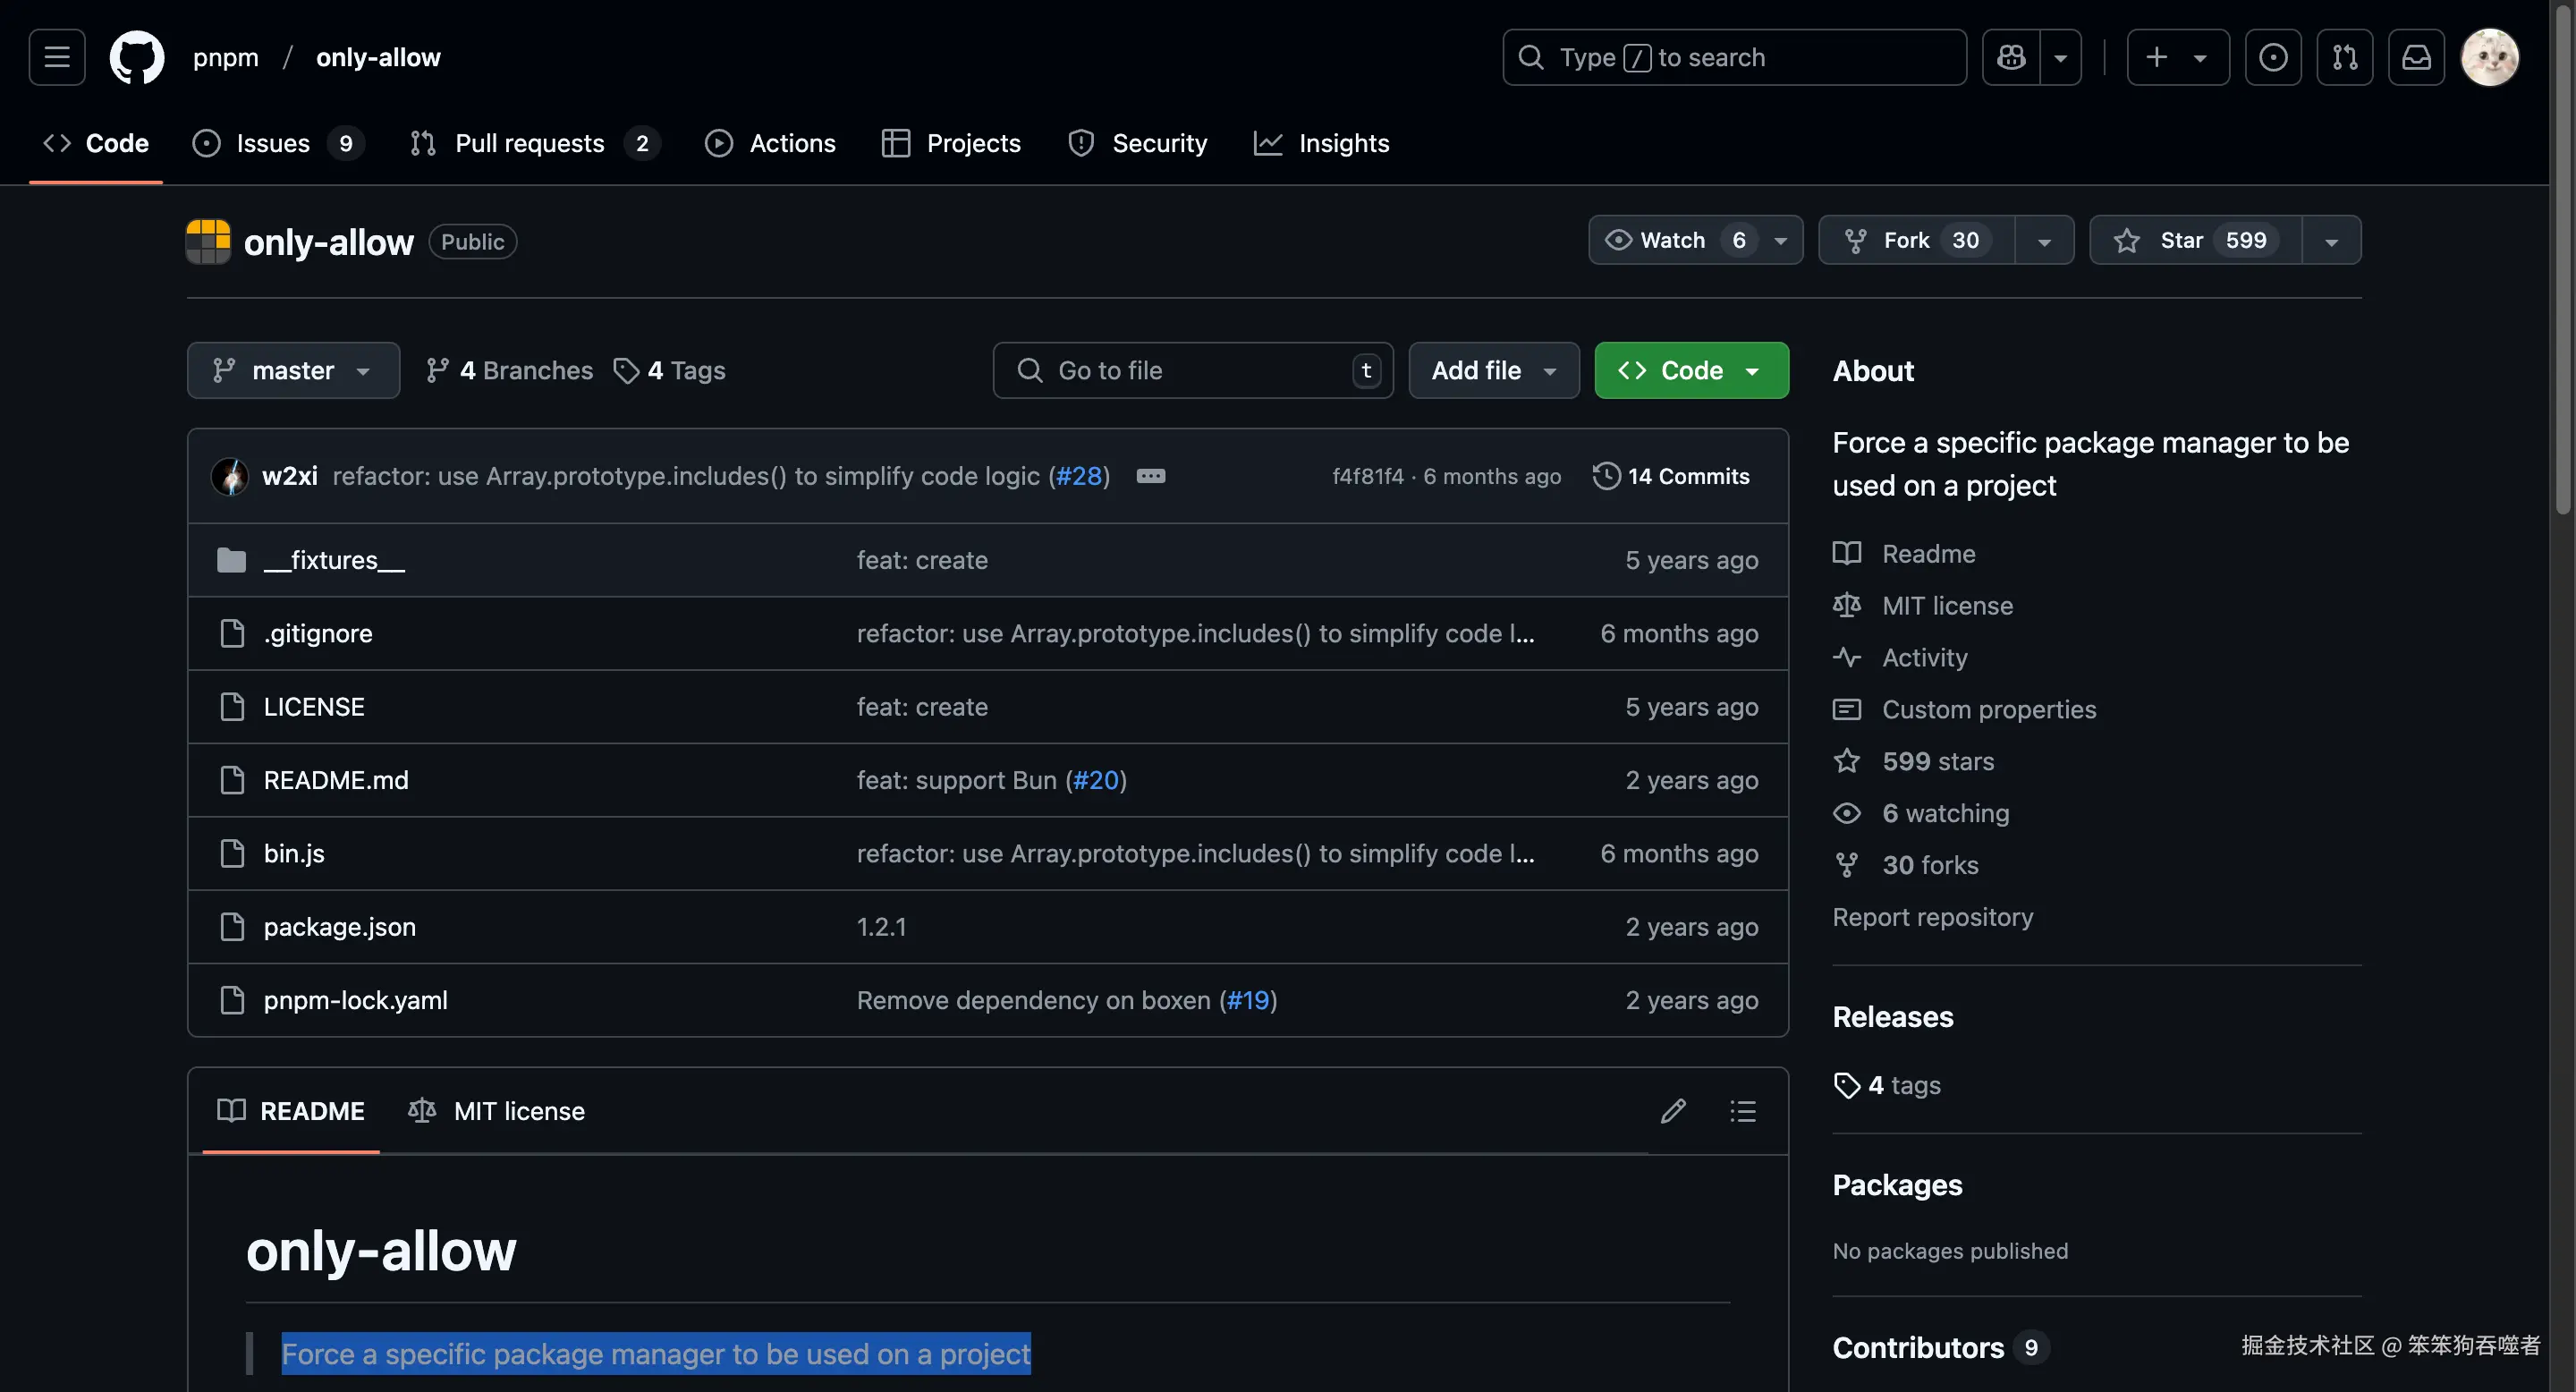Expand commit message ellipsis button
This screenshot has width=2576, height=1392.
tap(1151, 476)
